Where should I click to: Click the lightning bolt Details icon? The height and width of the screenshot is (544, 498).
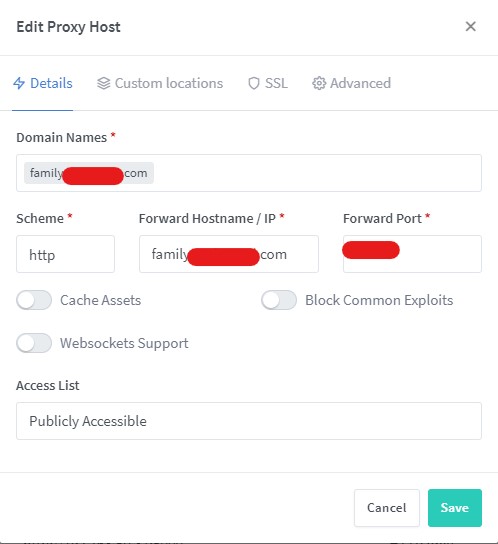tap(19, 83)
